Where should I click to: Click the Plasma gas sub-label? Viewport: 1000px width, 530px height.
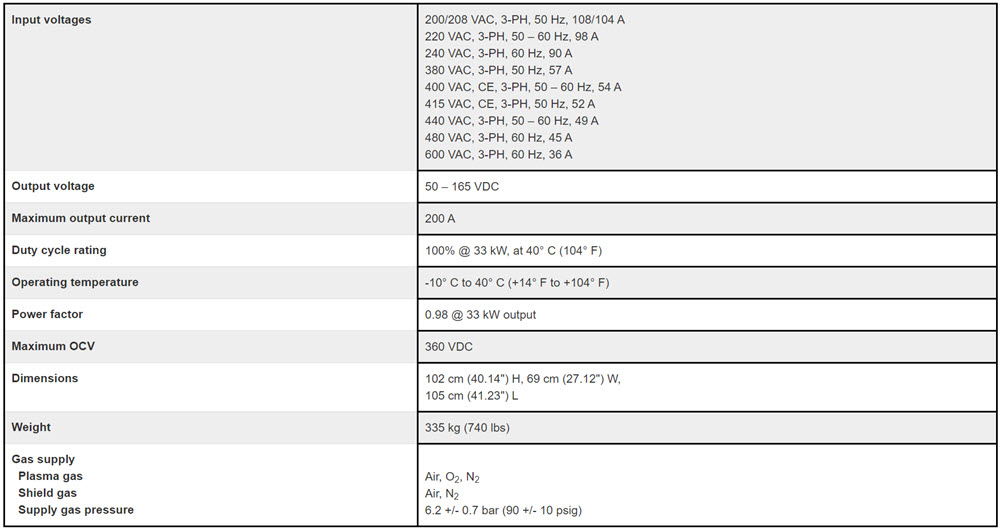click(51, 476)
